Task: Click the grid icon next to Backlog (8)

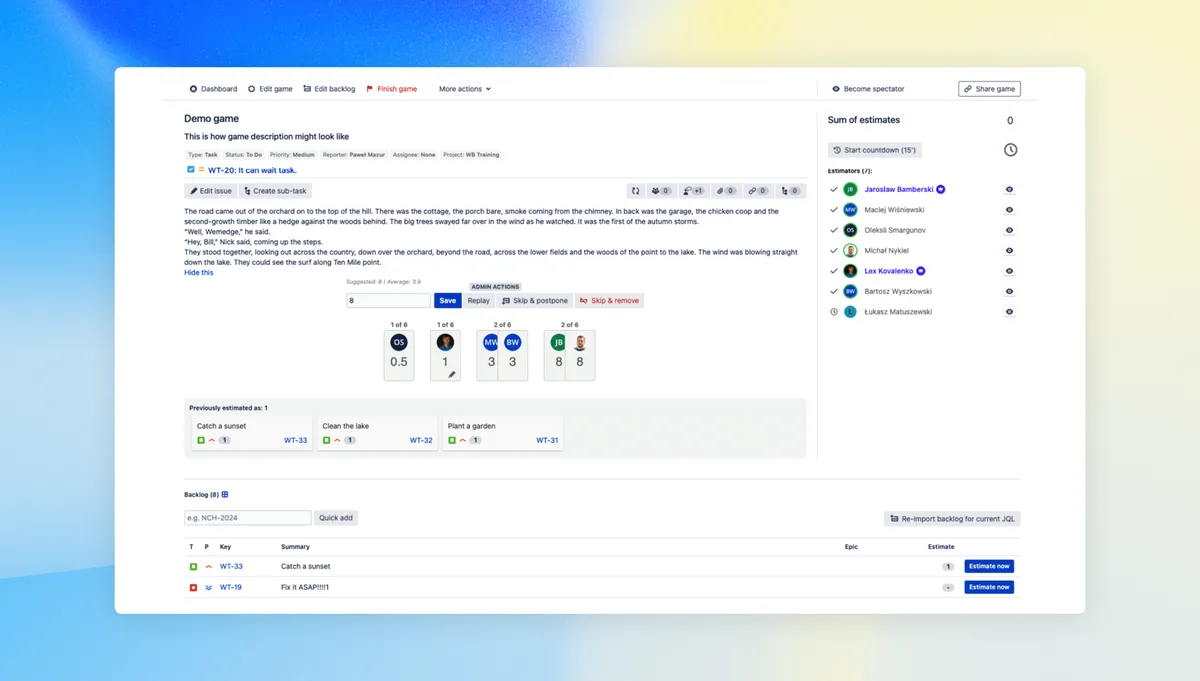Action: click(225, 494)
